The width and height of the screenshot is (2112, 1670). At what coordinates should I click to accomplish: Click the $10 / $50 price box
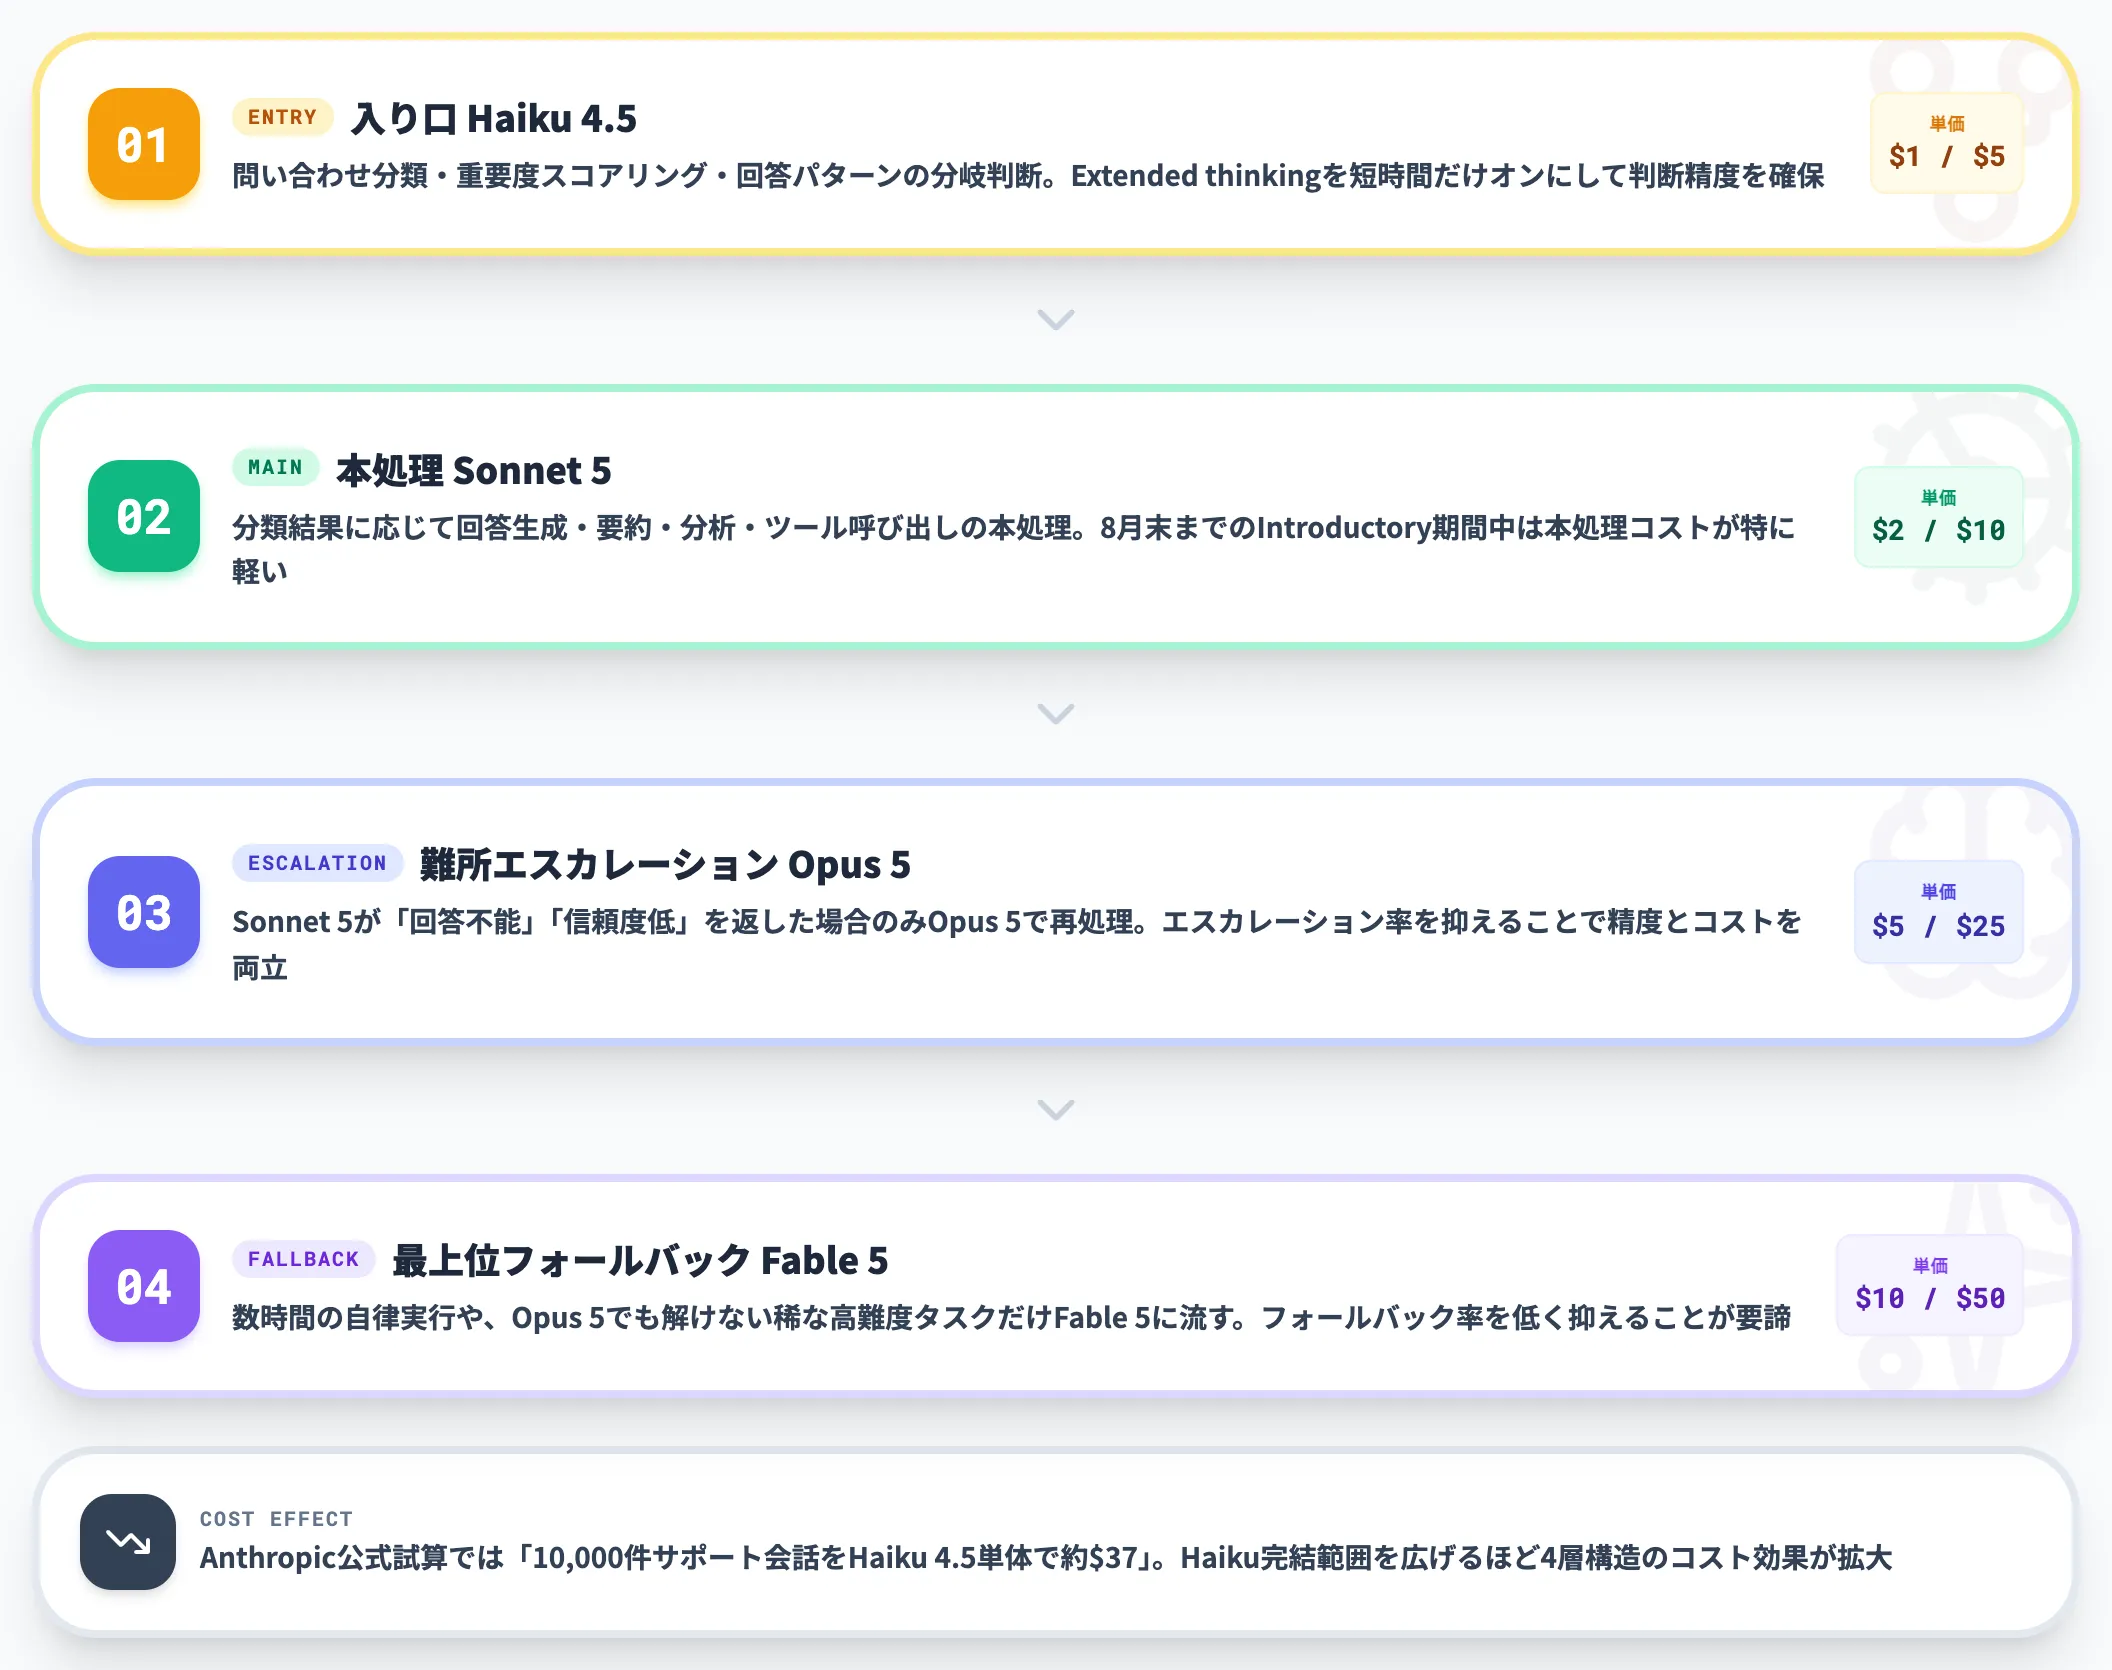[1930, 1285]
